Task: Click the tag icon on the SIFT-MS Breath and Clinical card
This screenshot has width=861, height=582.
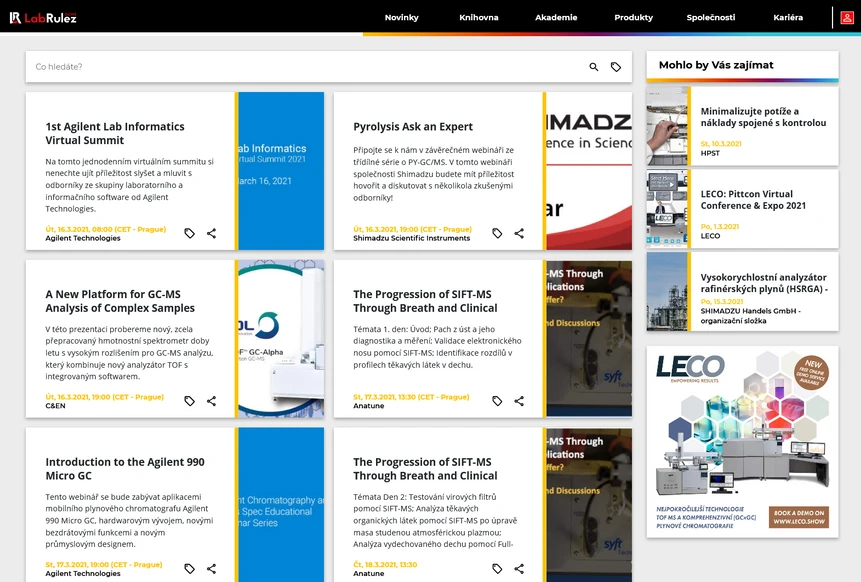Action: (x=497, y=401)
